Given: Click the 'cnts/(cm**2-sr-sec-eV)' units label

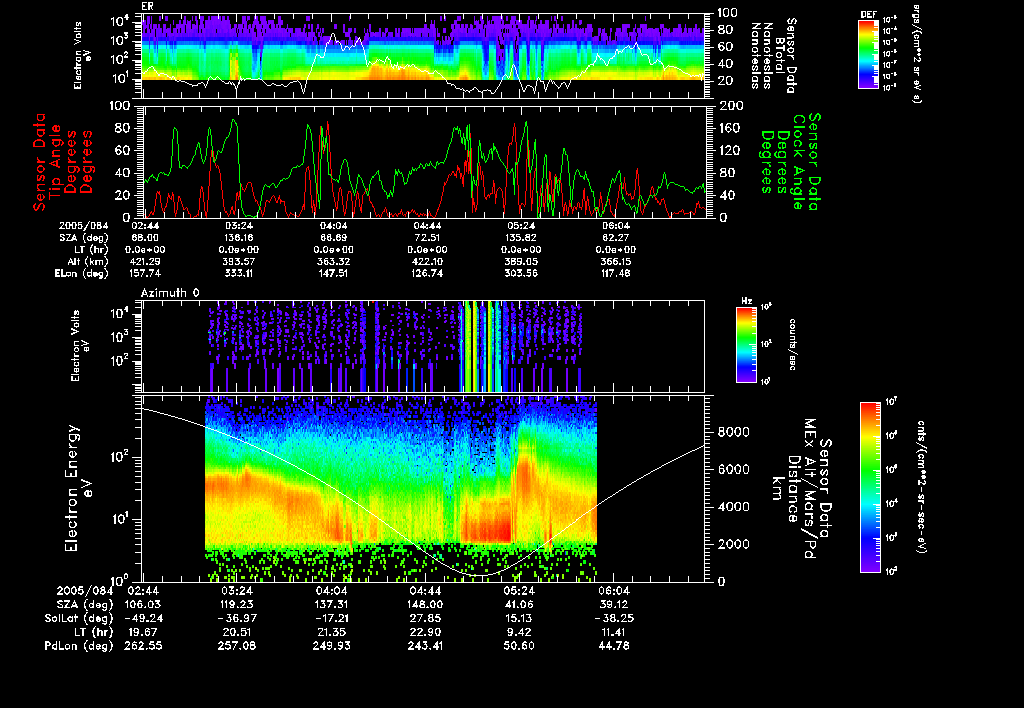Looking at the screenshot, I should [921, 487].
